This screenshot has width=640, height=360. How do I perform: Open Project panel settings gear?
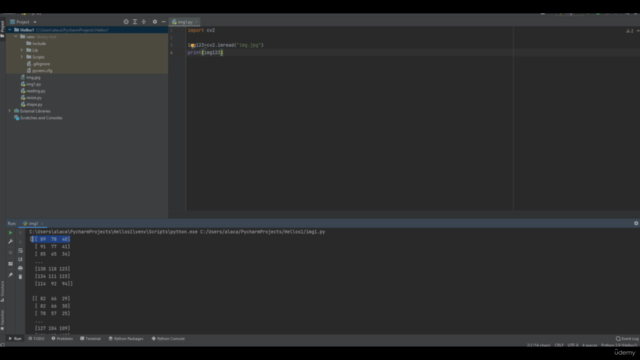coord(155,22)
